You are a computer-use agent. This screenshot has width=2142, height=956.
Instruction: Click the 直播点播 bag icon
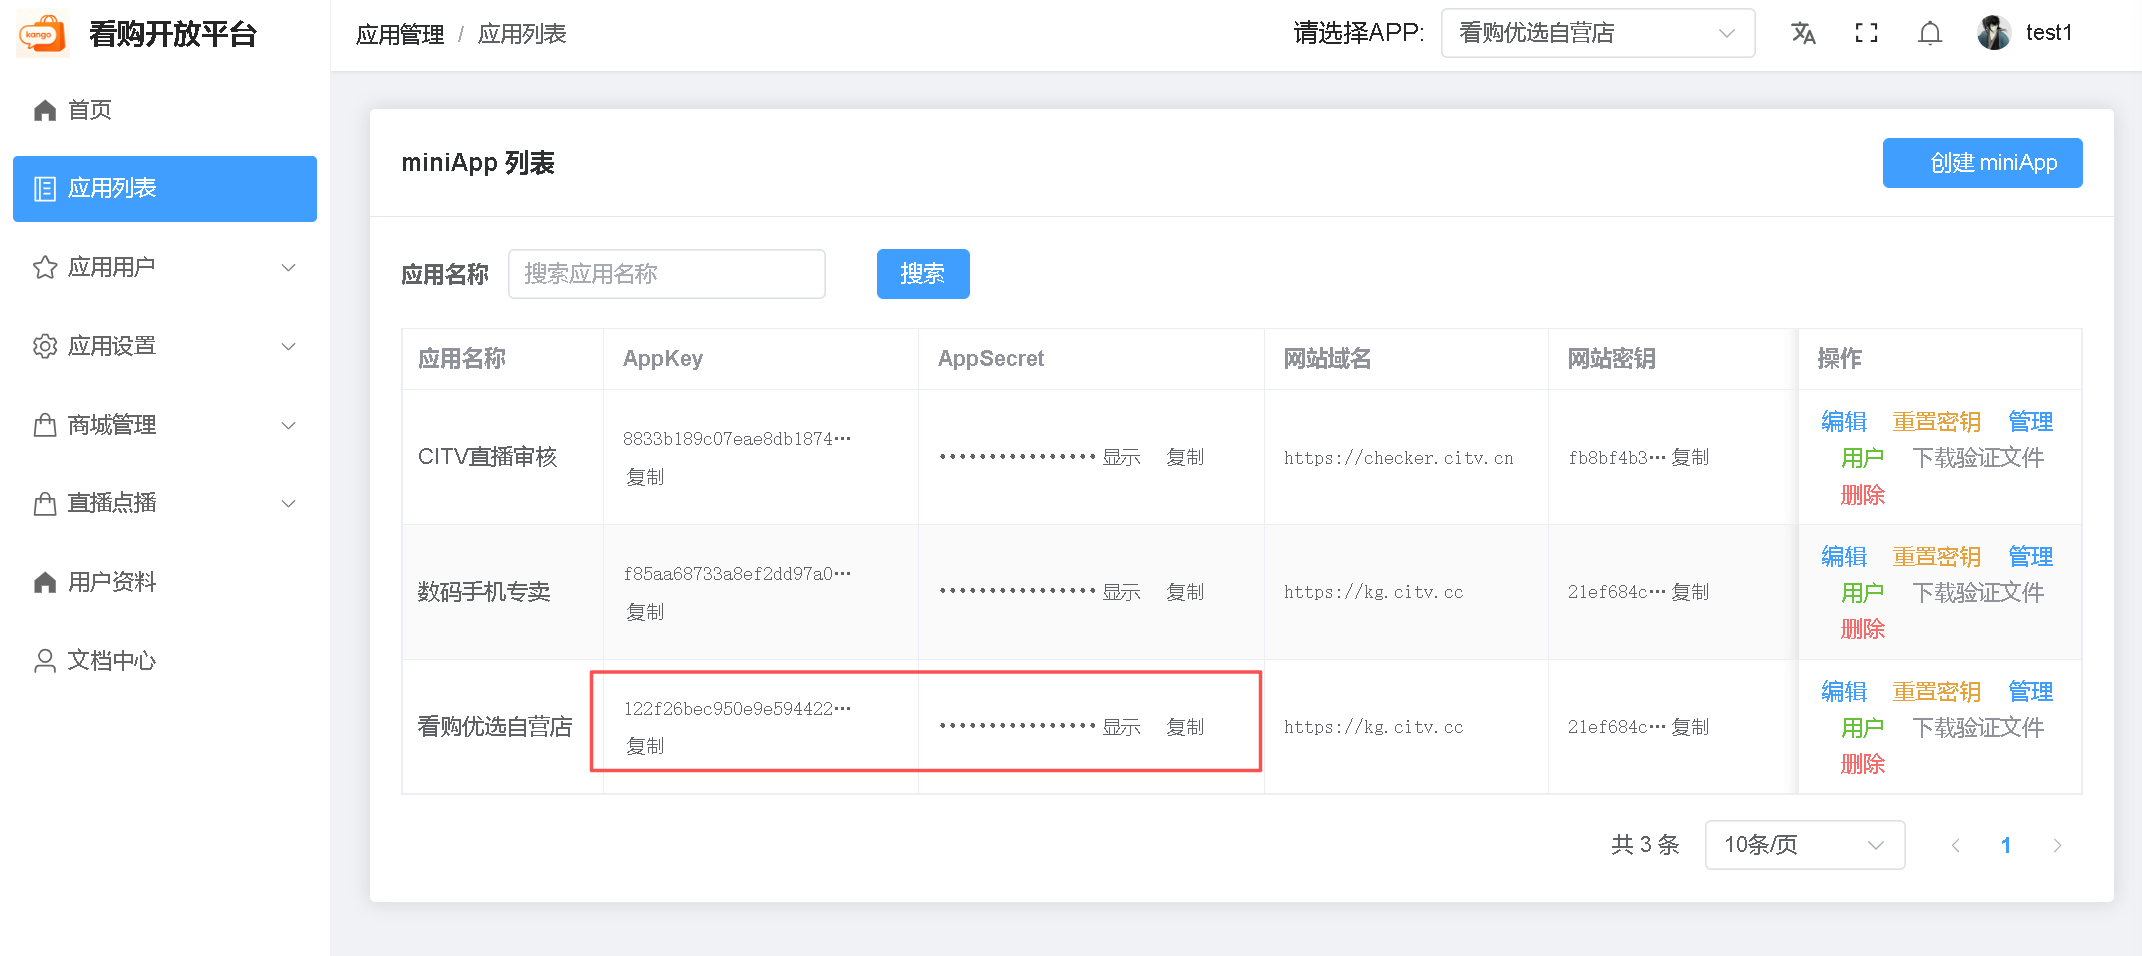click(x=45, y=503)
